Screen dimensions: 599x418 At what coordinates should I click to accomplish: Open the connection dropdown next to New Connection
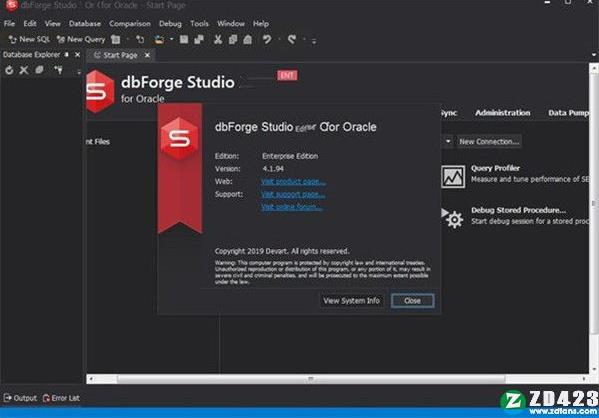(448, 142)
